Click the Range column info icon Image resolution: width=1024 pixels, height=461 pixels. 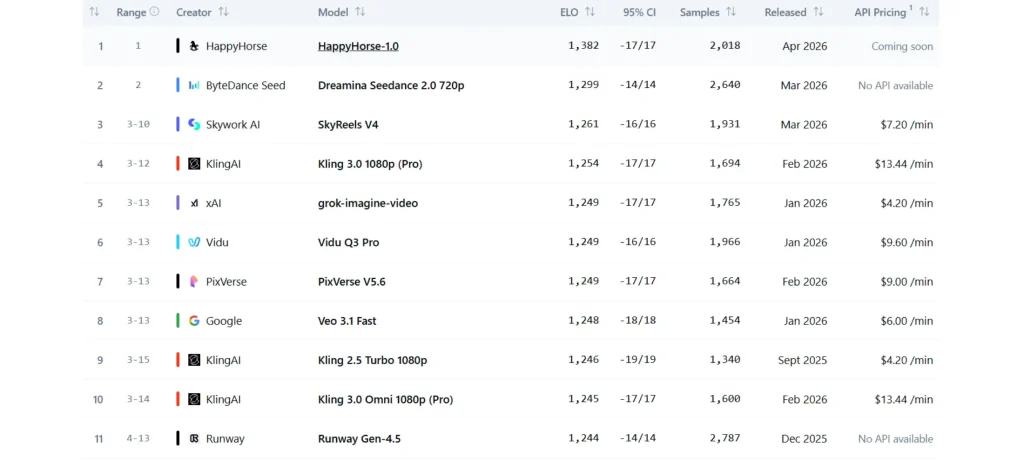pos(156,12)
